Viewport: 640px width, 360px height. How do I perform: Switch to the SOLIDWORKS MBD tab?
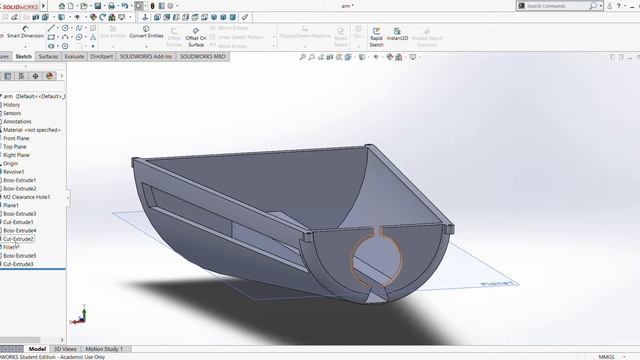click(x=203, y=57)
